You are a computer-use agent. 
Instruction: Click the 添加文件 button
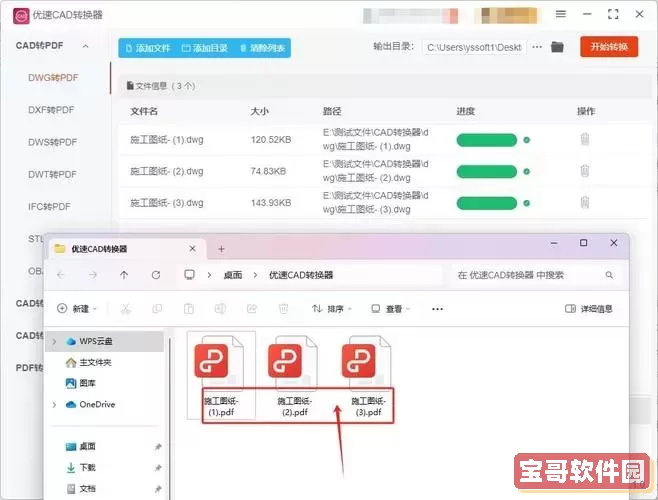pyautogui.click(x=148, y=48)
